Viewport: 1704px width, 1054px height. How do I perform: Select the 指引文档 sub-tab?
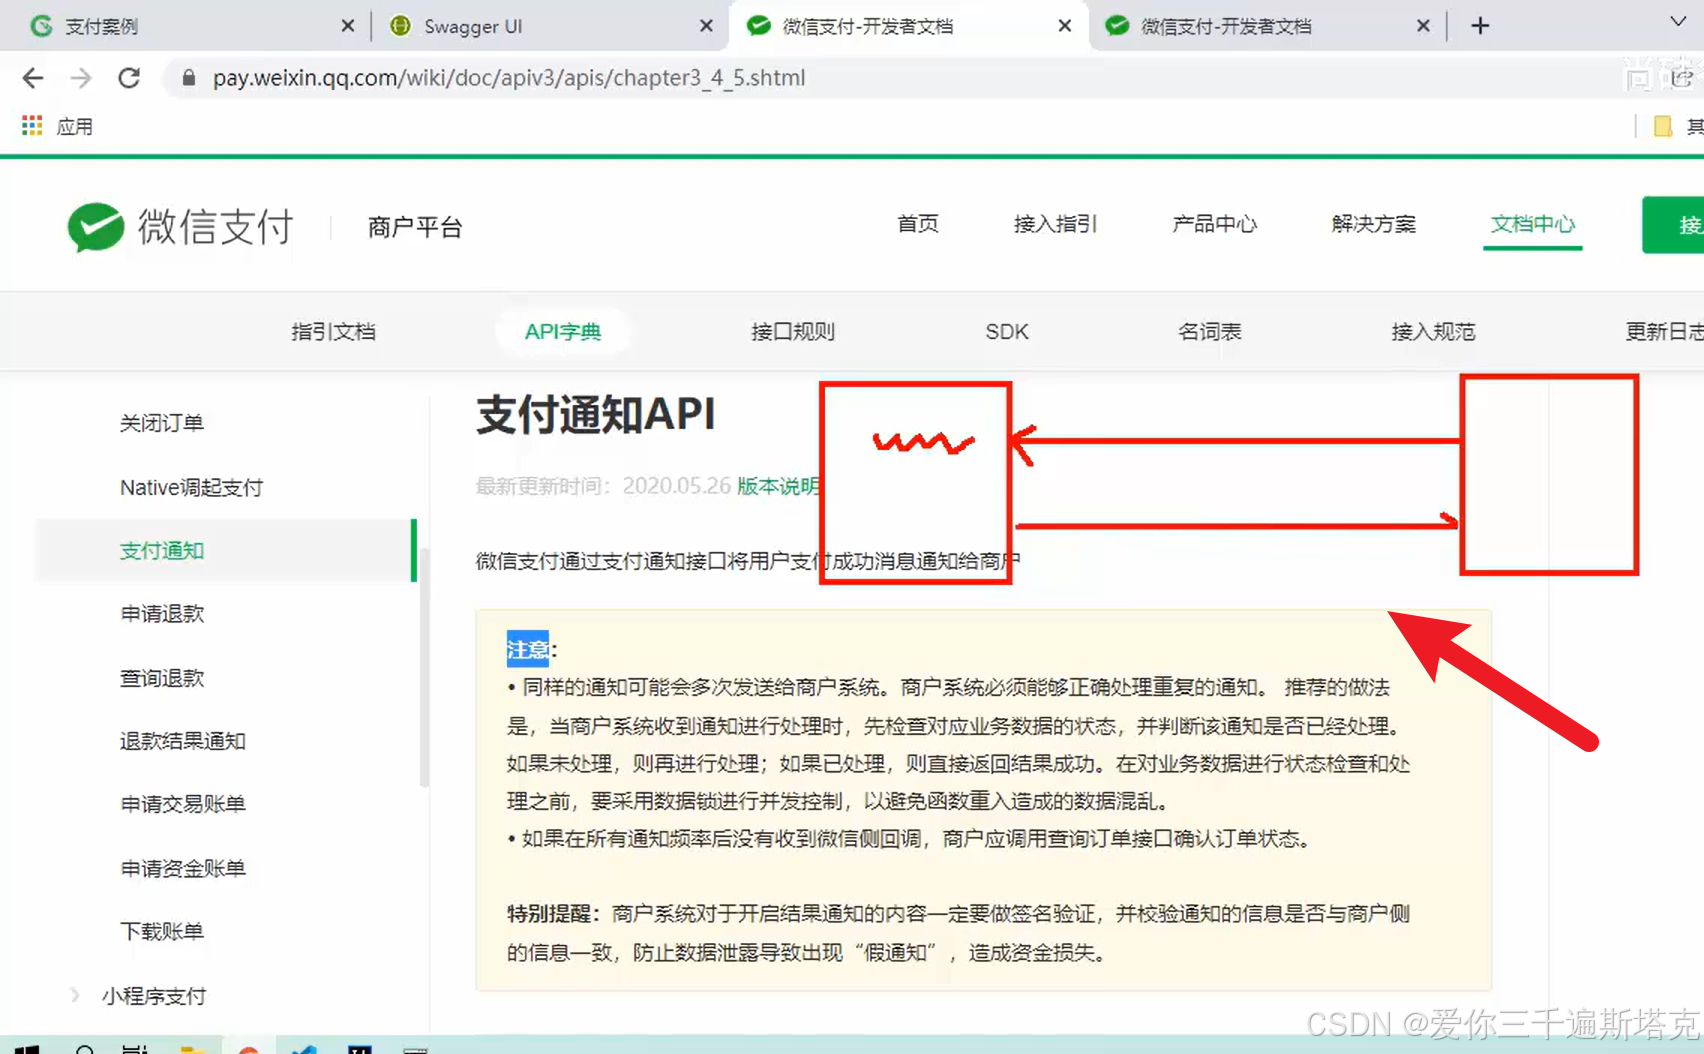point(333,332)
